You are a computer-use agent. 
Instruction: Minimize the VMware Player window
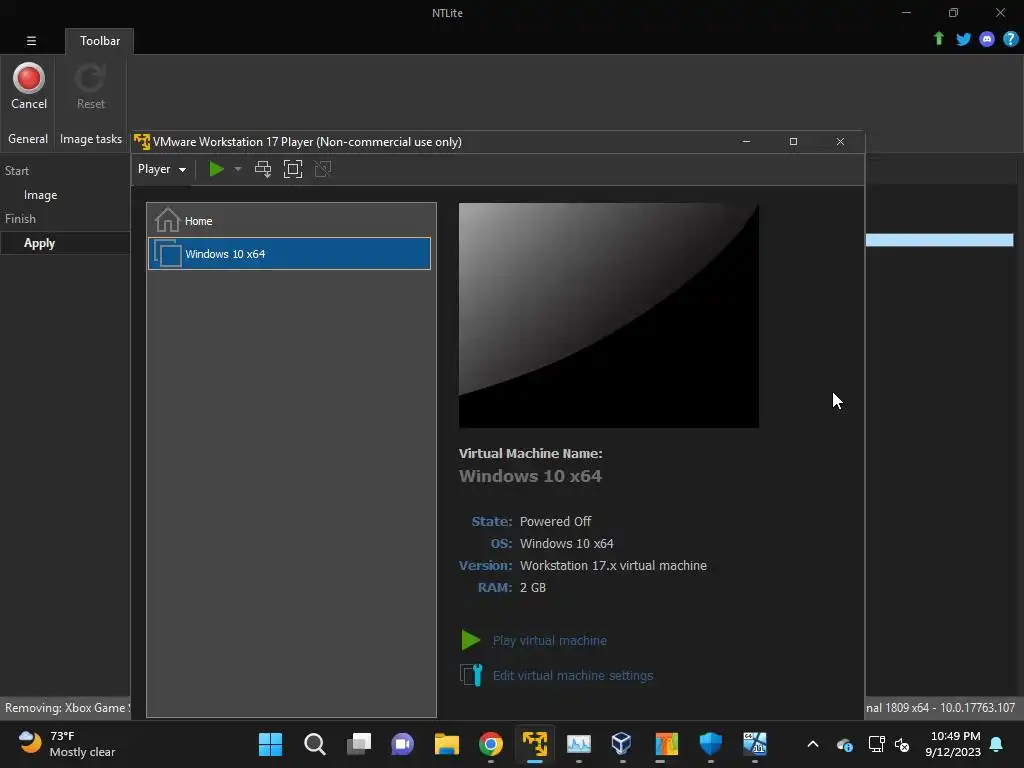(x=746, y=141)
